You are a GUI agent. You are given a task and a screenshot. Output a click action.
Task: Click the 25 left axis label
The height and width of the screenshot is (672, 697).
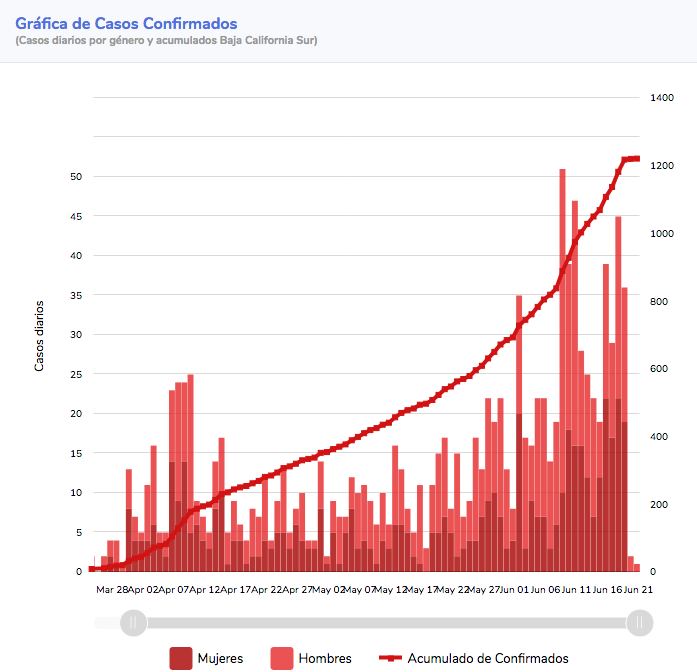76,374
